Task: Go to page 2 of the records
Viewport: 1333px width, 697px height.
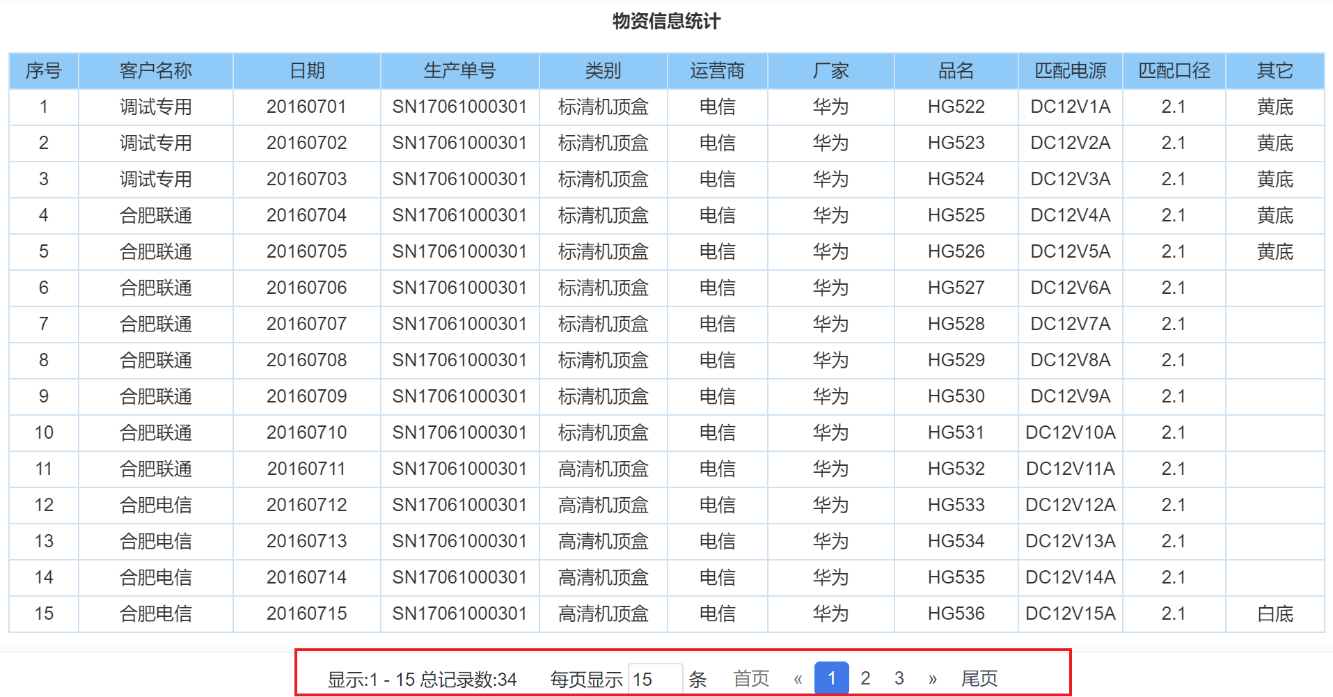Action: (x=865, y=679)
